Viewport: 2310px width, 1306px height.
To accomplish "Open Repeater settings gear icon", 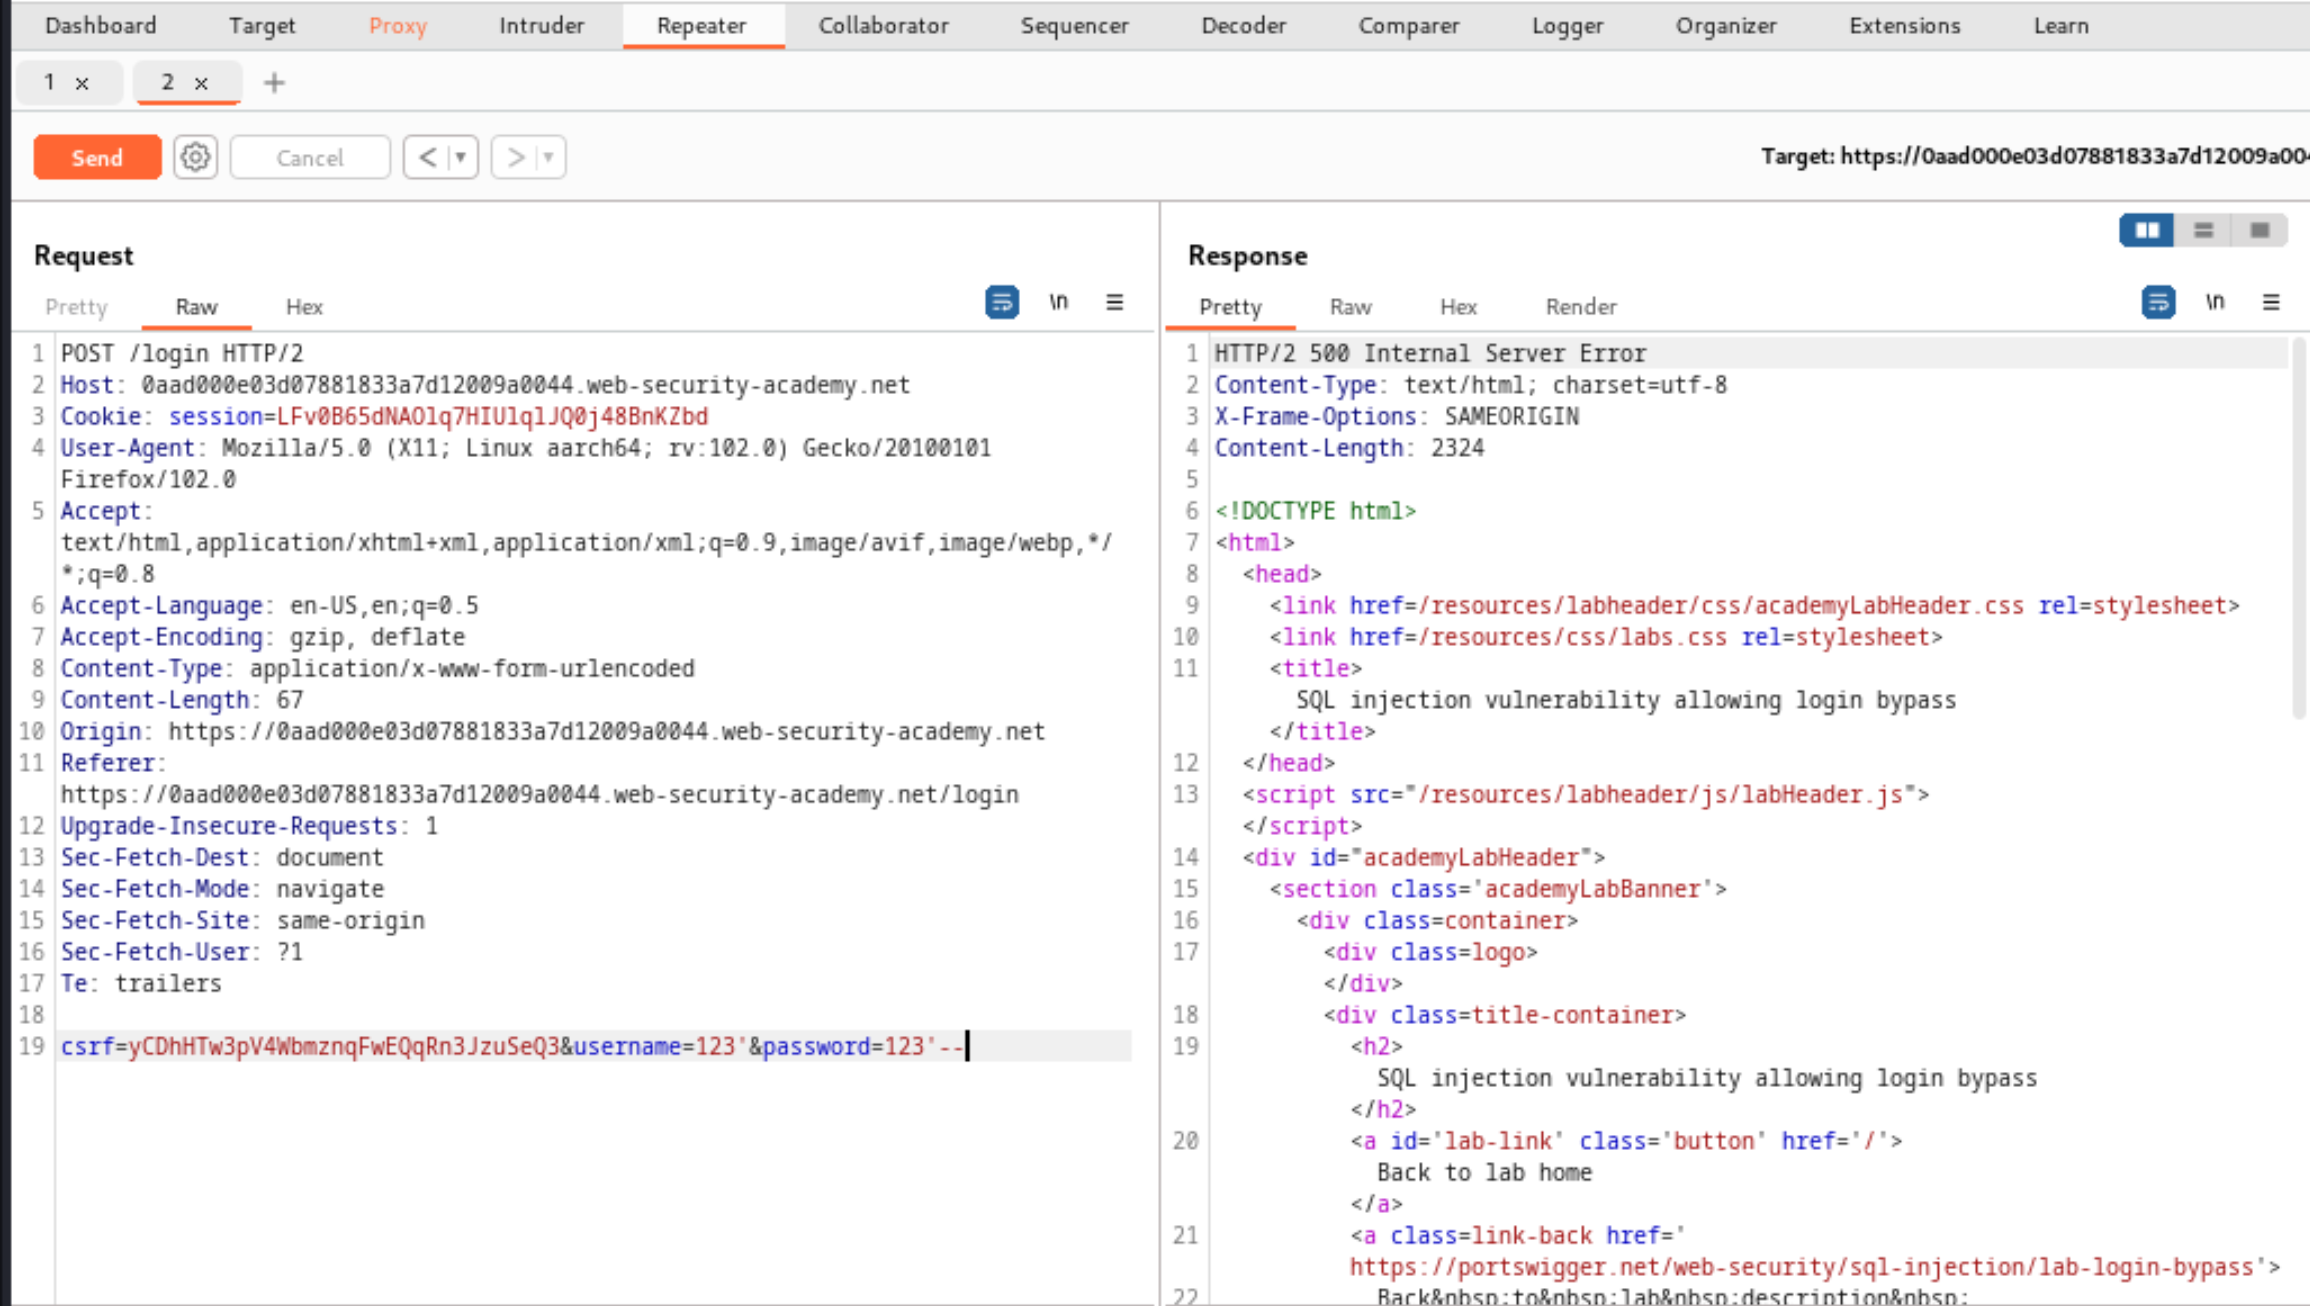I will pyautogui.click(x=195, y=157).
